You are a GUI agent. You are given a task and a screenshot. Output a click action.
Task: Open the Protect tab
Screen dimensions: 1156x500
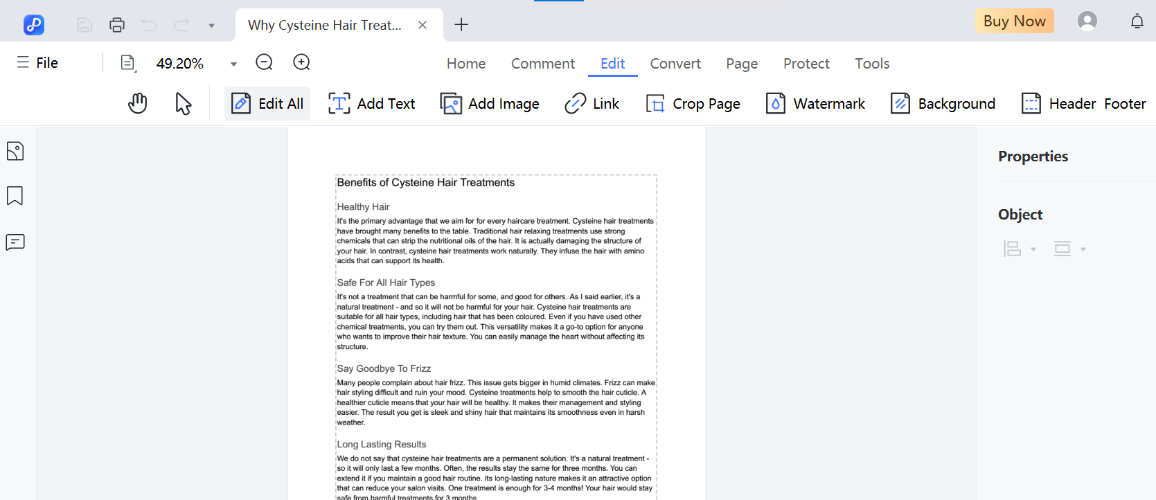807,63
